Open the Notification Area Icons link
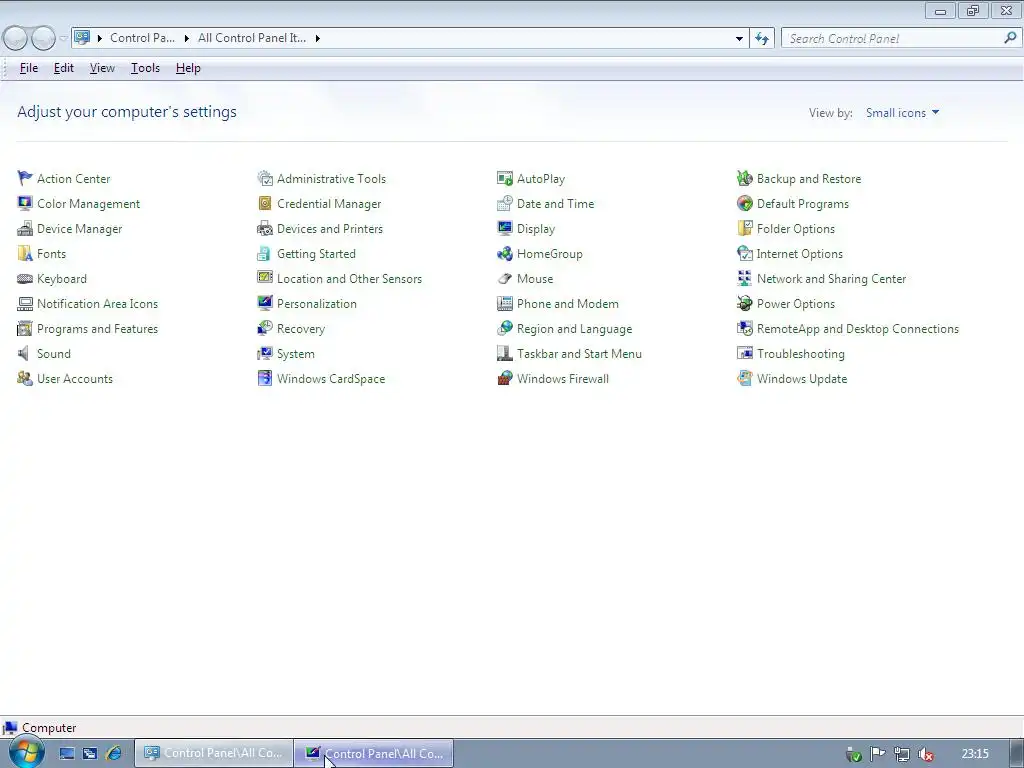Image resolution: width=1024 pixels, height=768 pixels. tap(97, 304)
